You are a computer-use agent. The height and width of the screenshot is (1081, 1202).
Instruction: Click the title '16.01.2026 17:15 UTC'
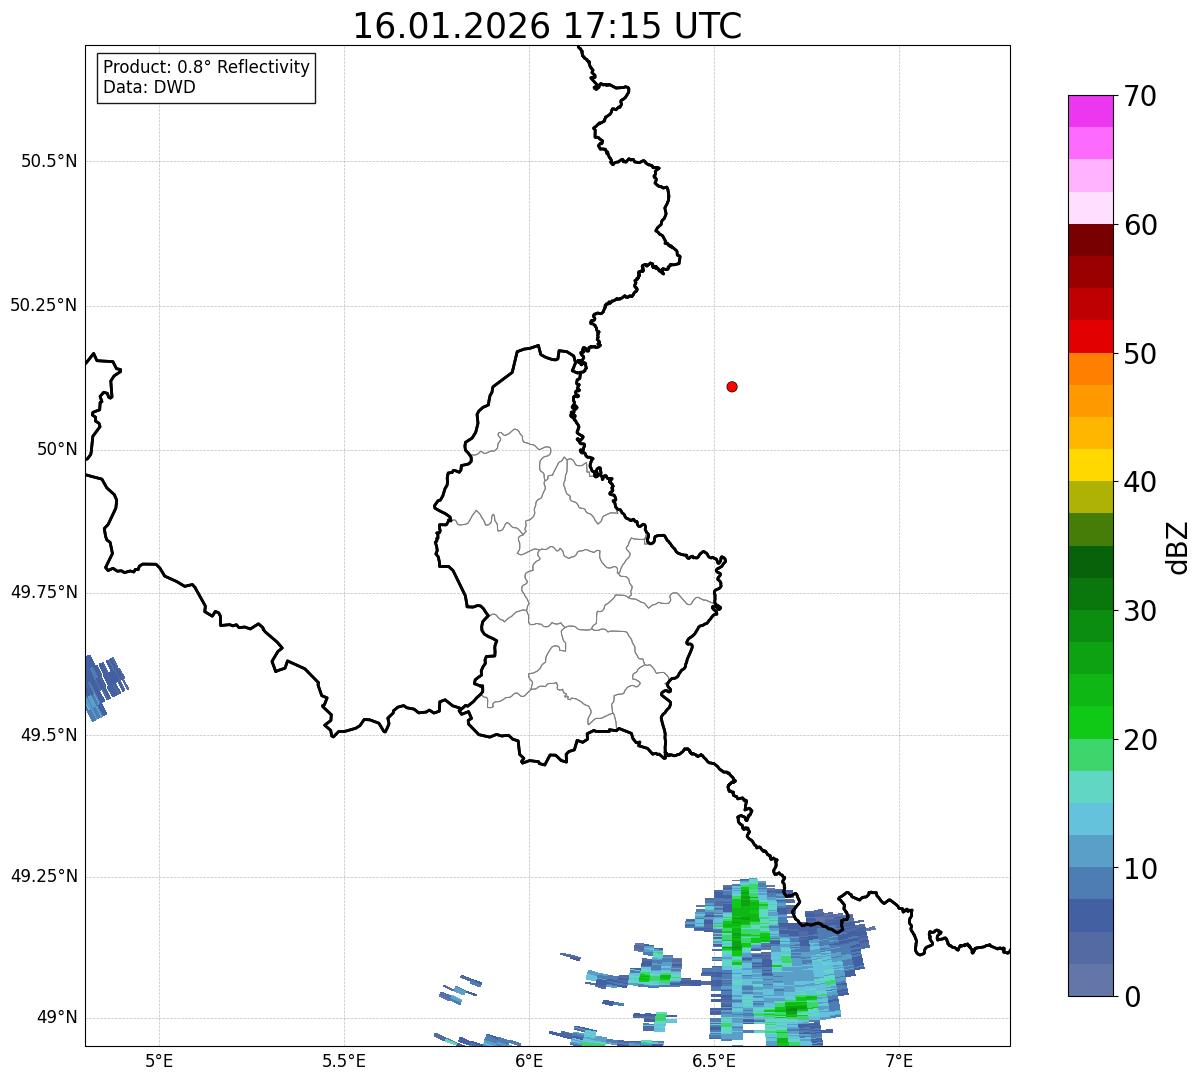tap(547, 26)
